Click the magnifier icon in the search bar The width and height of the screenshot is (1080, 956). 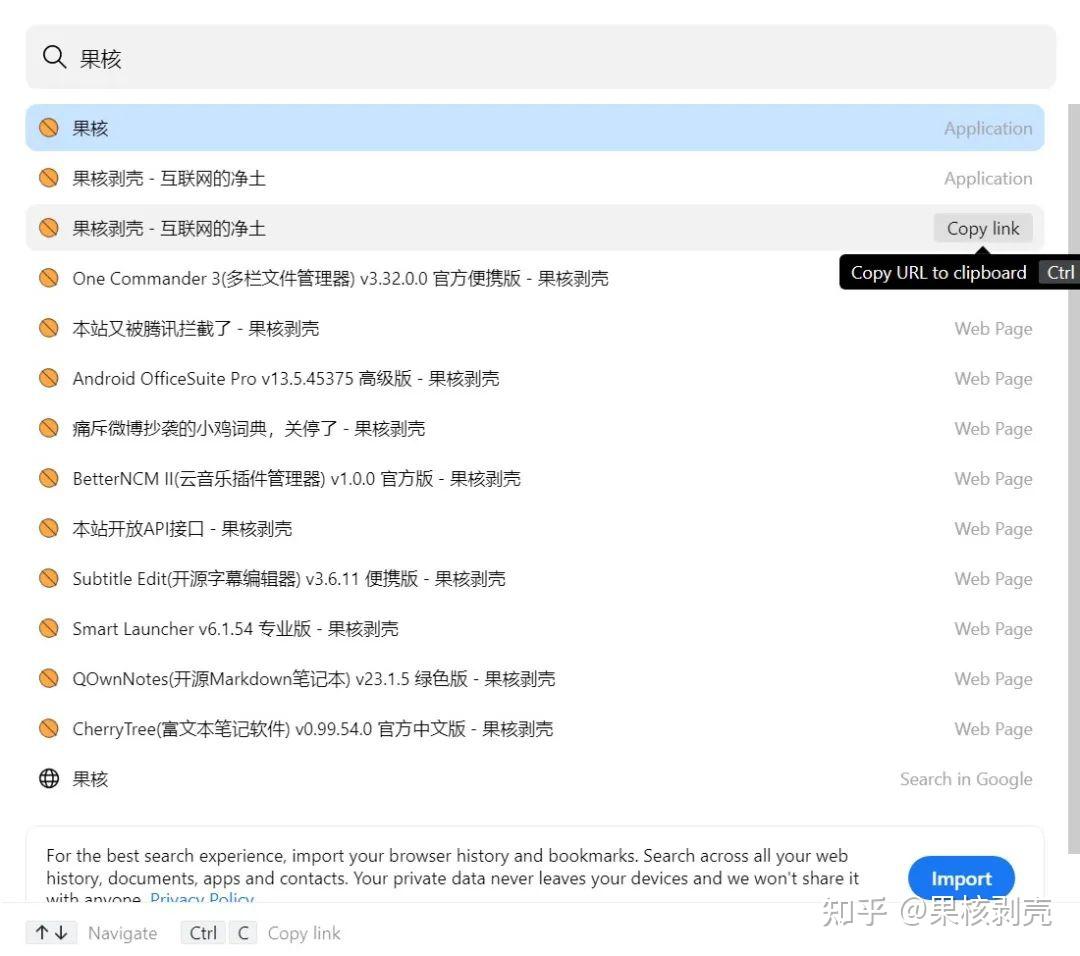tap(54, 57)
